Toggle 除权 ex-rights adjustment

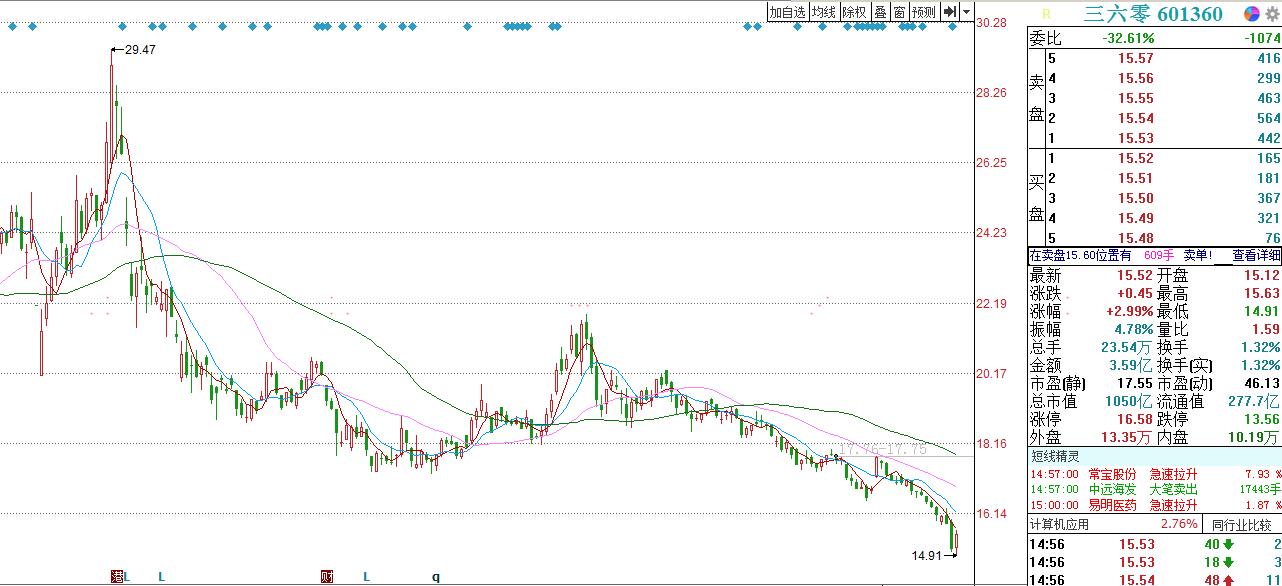854,12
